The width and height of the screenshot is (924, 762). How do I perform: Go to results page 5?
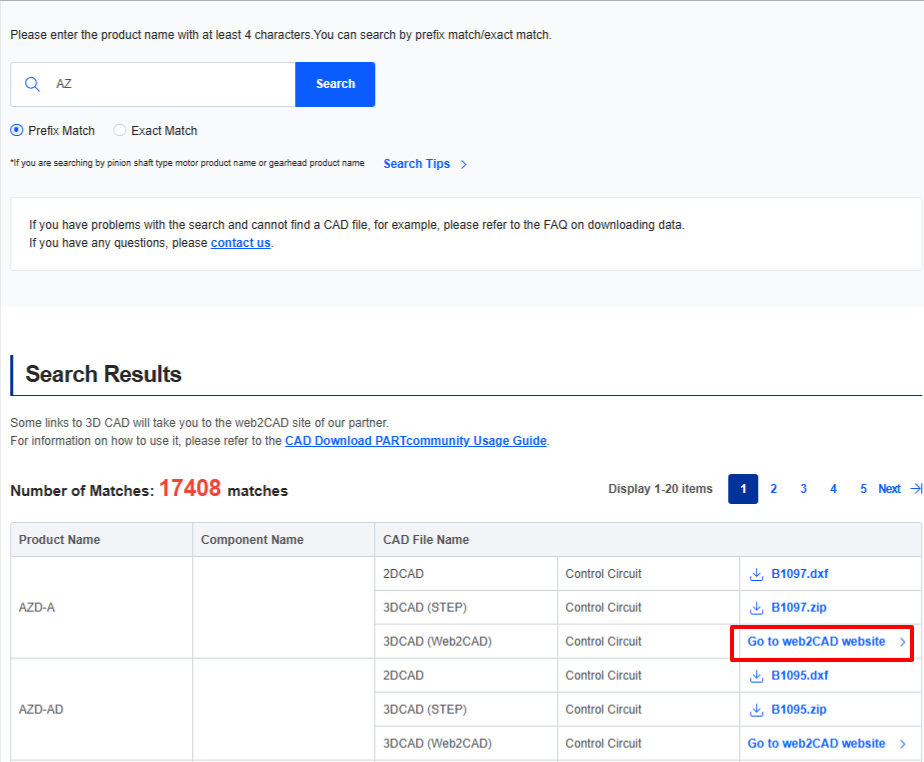pos(863,489)
